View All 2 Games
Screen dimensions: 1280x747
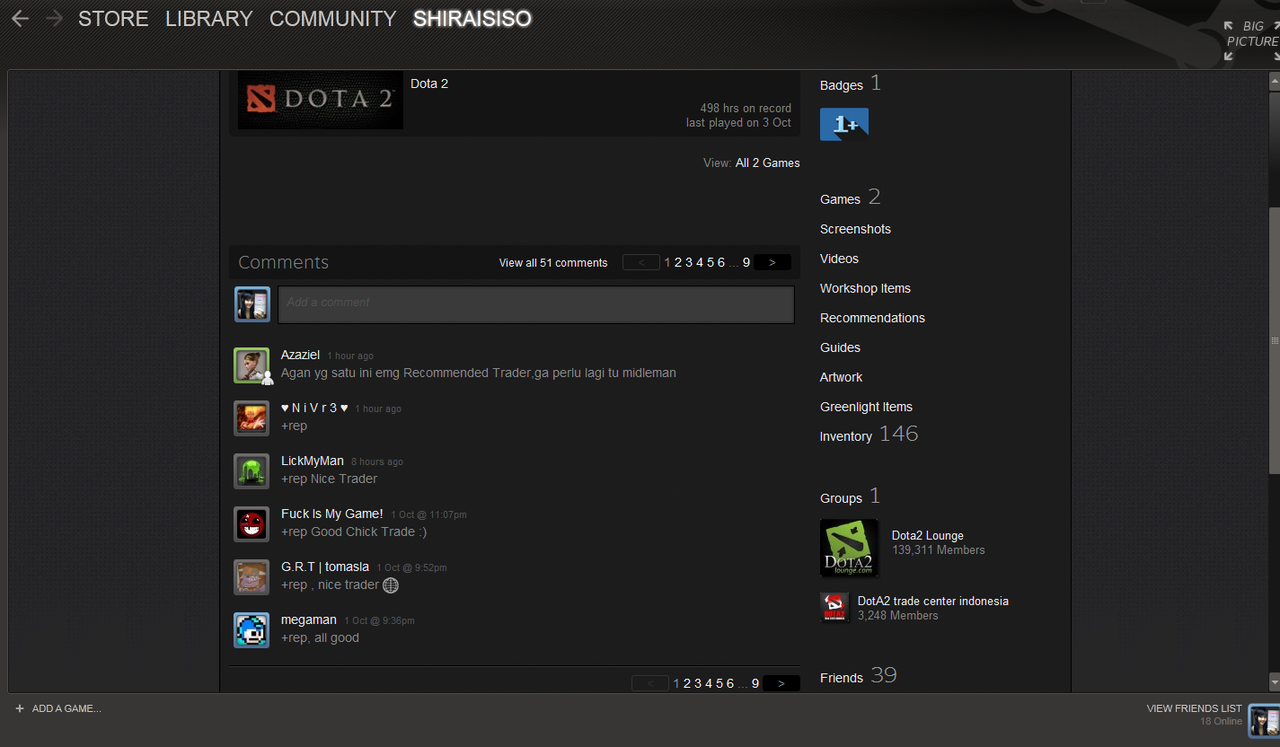coord(768,163)
